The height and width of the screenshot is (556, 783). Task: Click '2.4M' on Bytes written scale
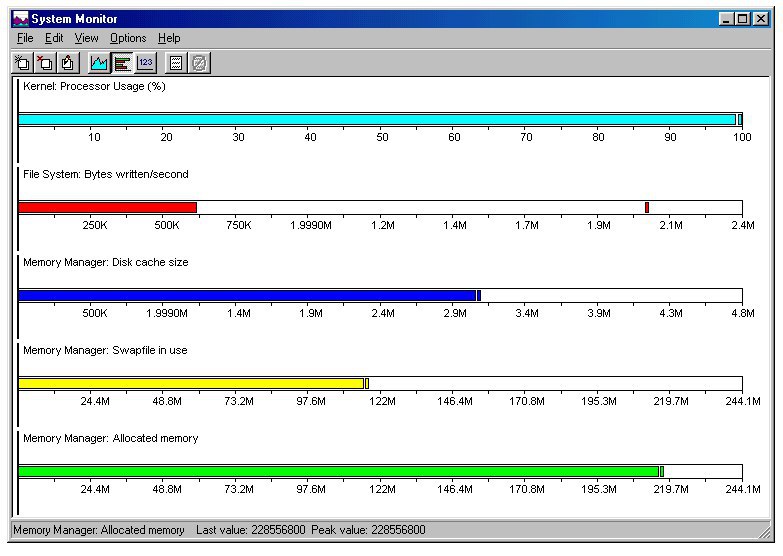743,225
